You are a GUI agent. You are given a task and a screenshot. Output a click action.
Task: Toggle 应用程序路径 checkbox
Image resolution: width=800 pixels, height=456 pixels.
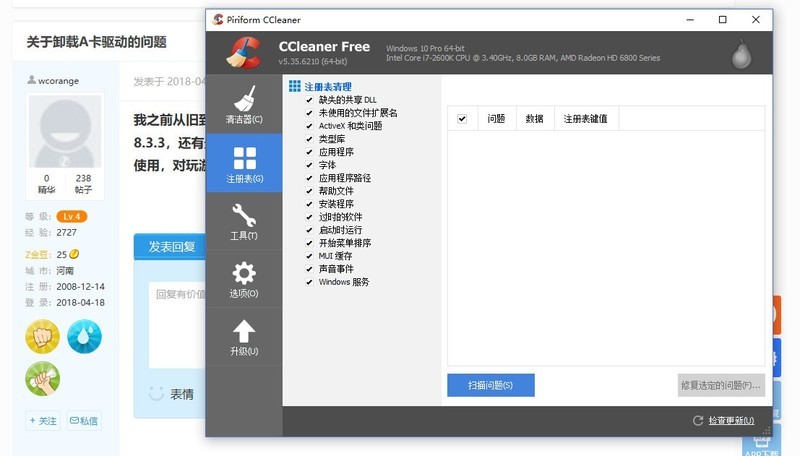(x=309, y=178)
